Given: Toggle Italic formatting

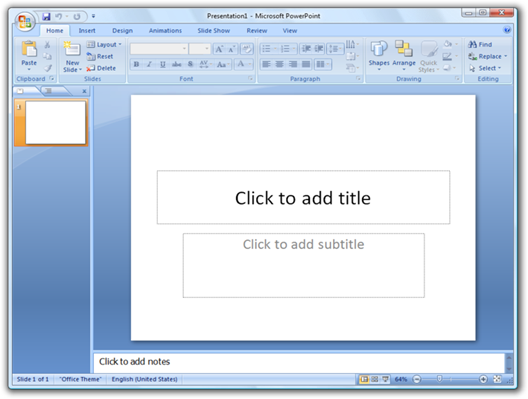Looking at the screenshot, I should [x=150, y=64].
